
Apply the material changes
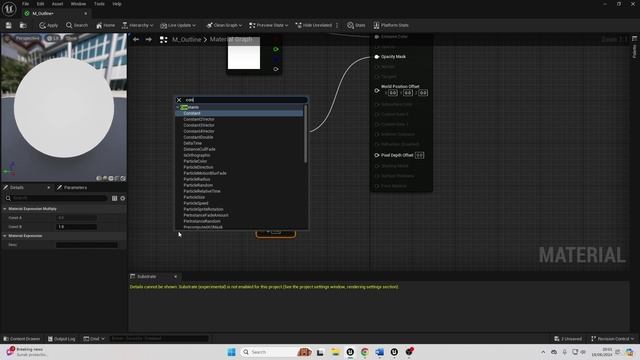[x=49, y=25]
